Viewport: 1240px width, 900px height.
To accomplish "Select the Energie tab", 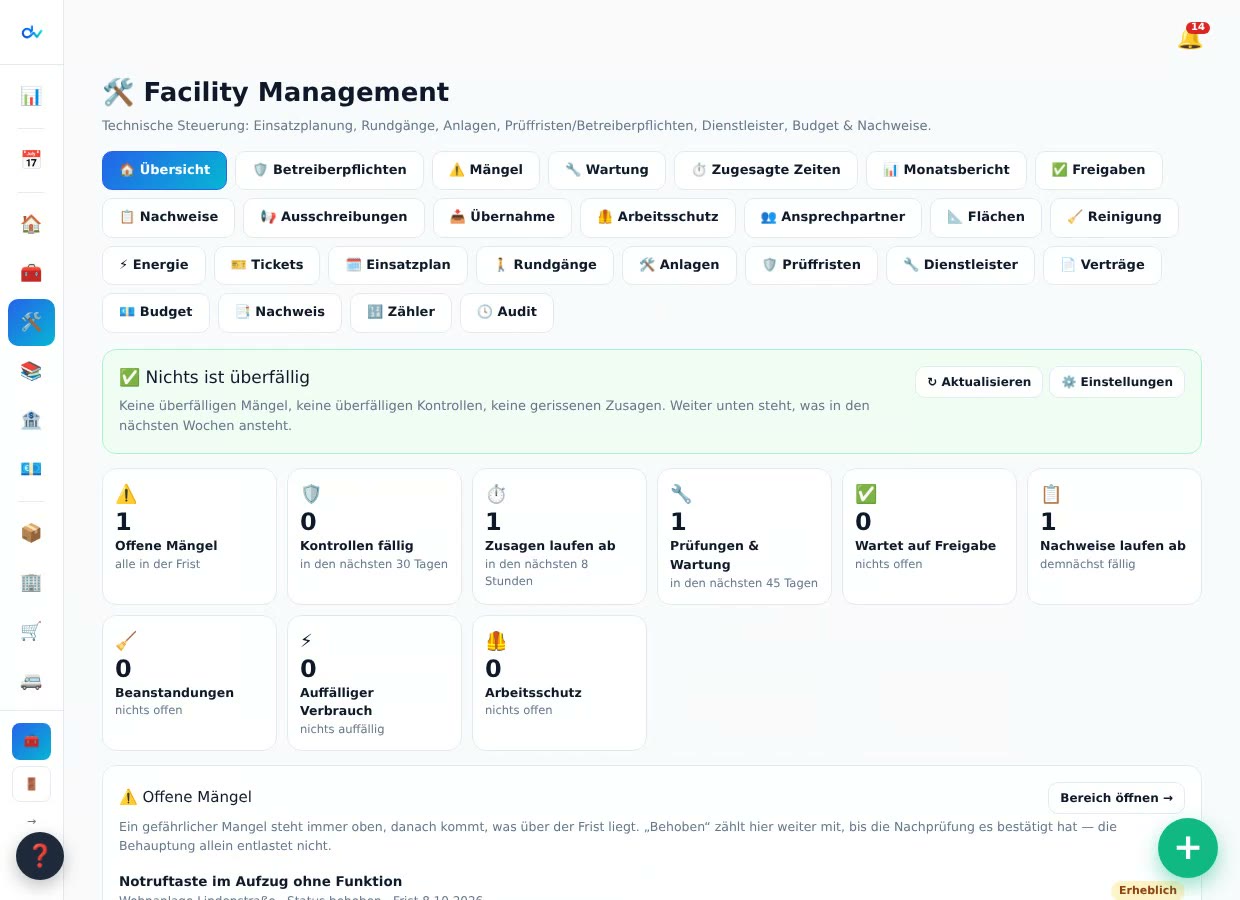I will coord(154,265).
